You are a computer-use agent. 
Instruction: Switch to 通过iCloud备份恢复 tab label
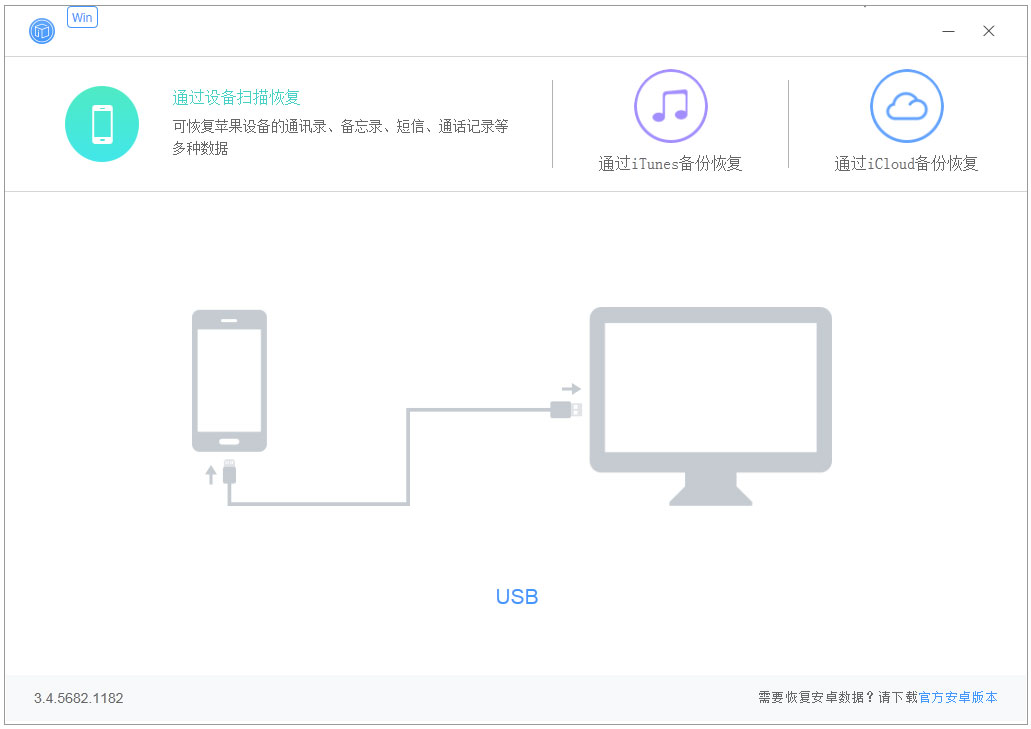pos(906,164)
